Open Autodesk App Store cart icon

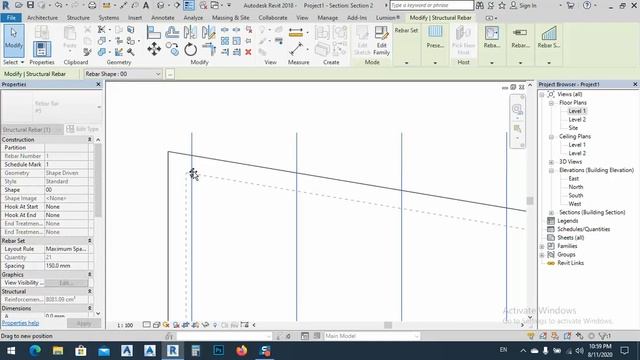click(x=571, y=5)
